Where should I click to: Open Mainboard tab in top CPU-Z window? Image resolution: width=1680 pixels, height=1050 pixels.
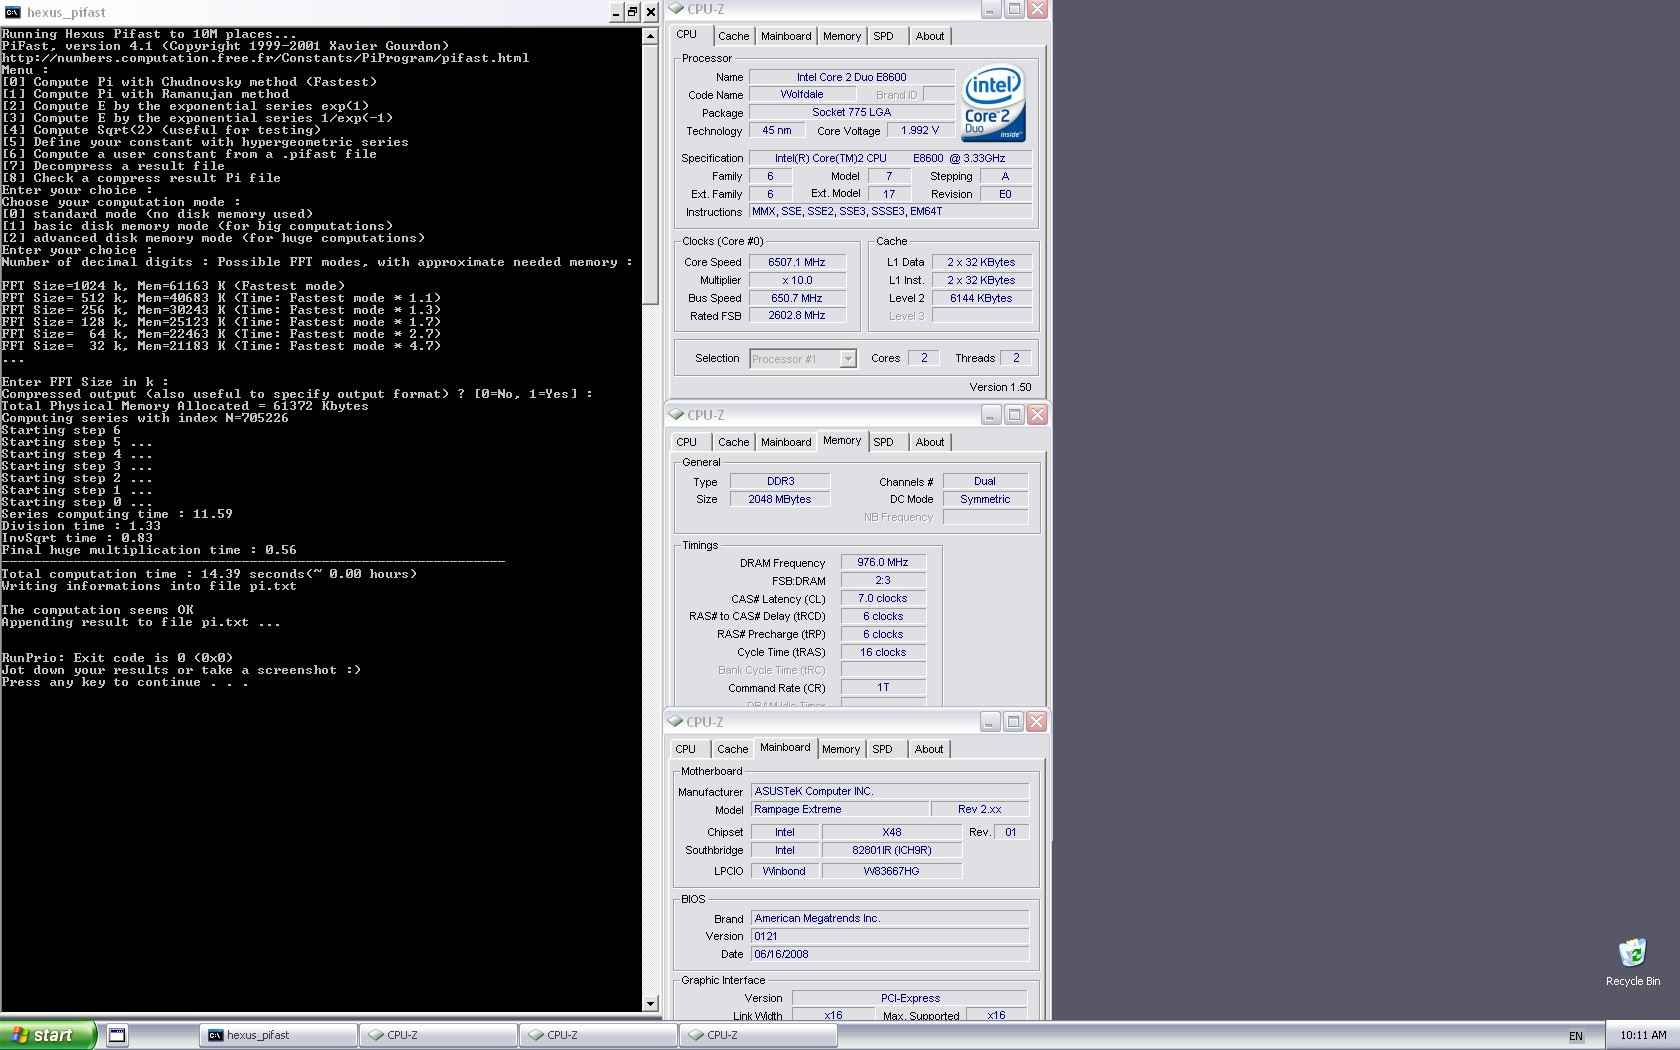coord(786,36)
